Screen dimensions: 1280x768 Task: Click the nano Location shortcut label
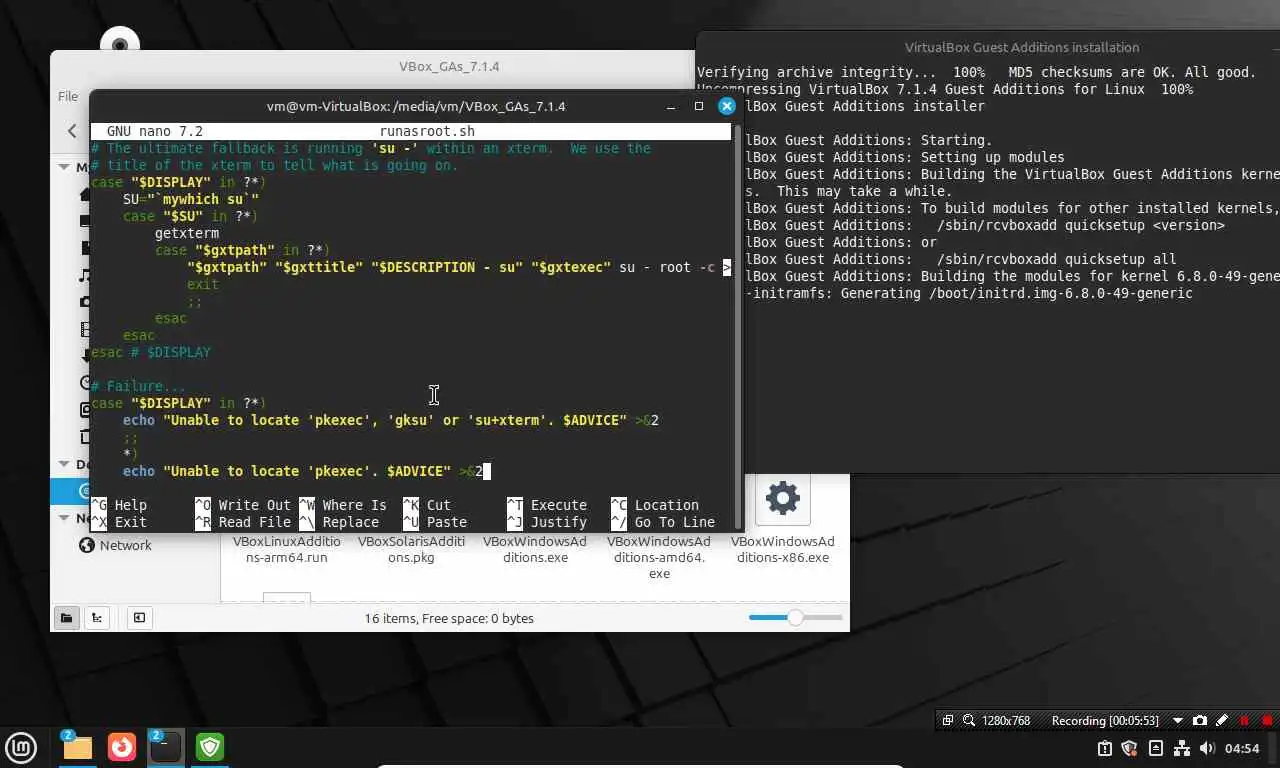point(667,505)
